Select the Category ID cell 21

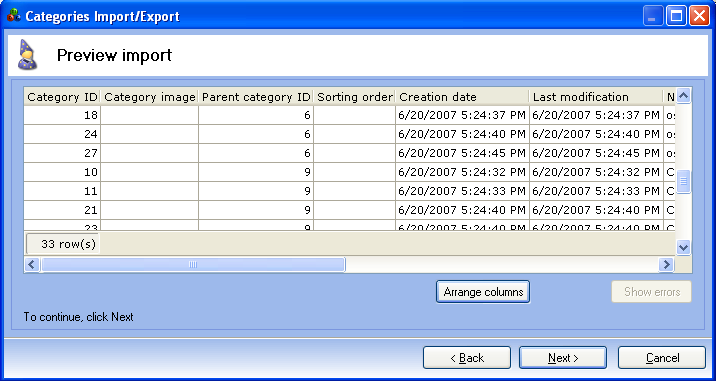pos(63,210)
